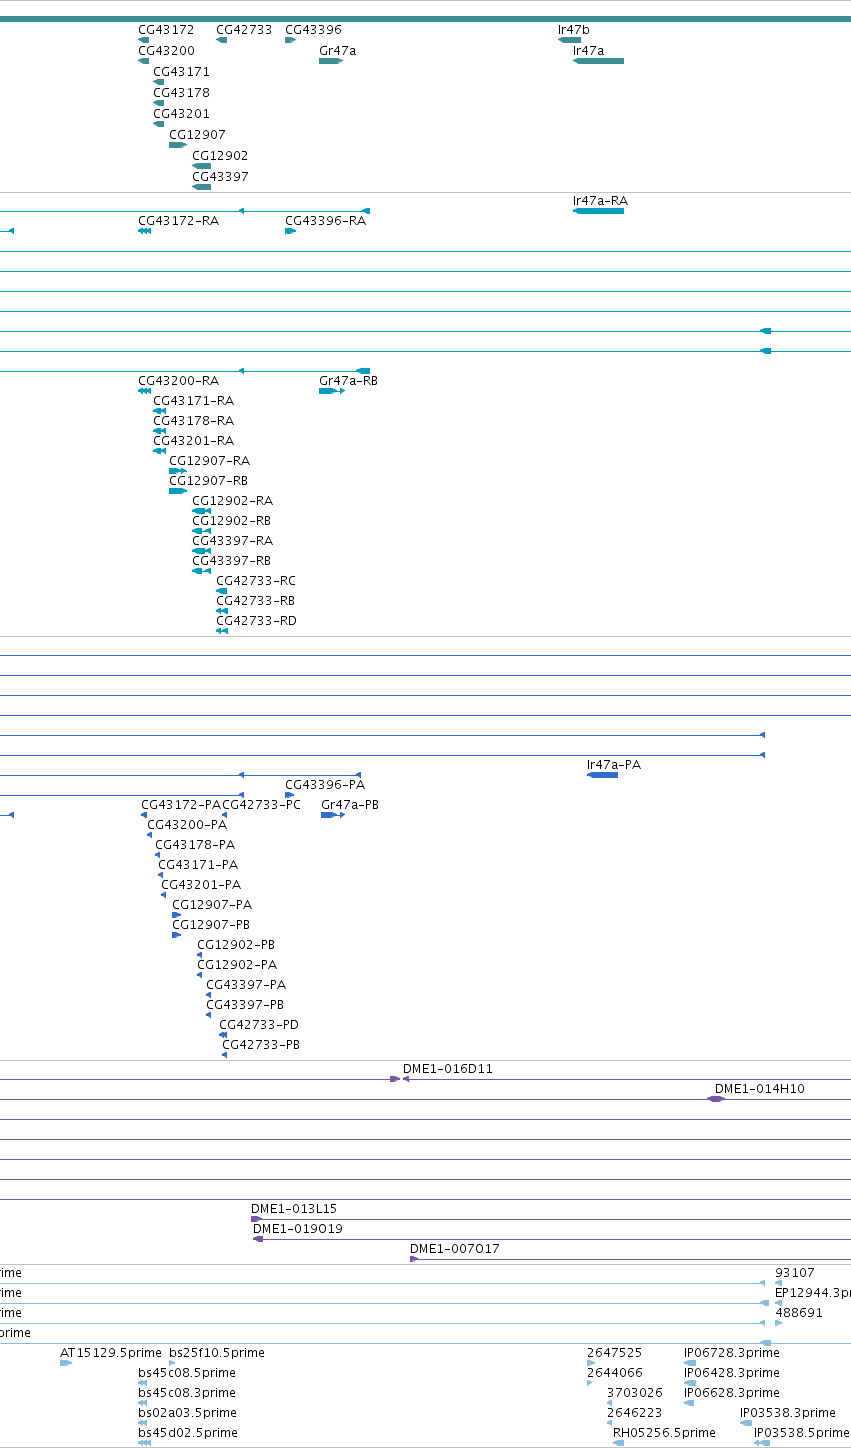Viewport: 851px width, 1448px height.
Task: Select protein label CG12902-PA
Action: [x=237, y=965]
